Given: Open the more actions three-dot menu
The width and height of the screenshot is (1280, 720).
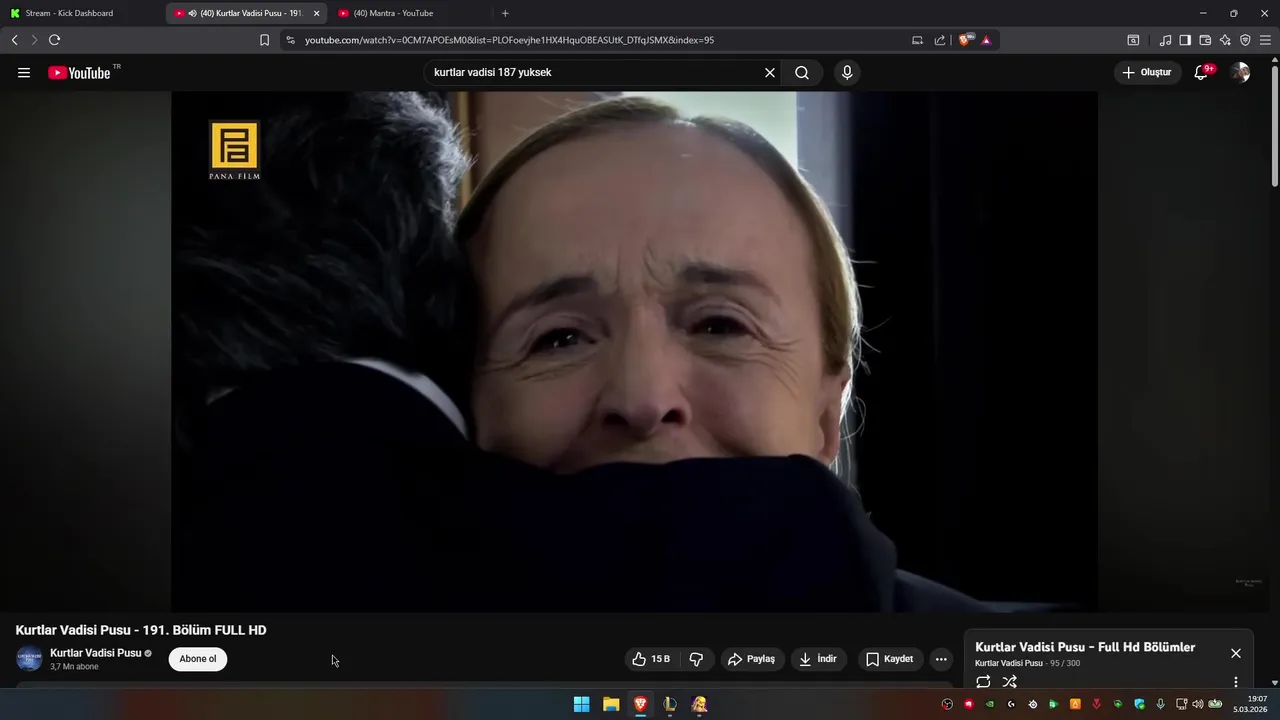Looking at the screenshot, I should coord(941,659).
